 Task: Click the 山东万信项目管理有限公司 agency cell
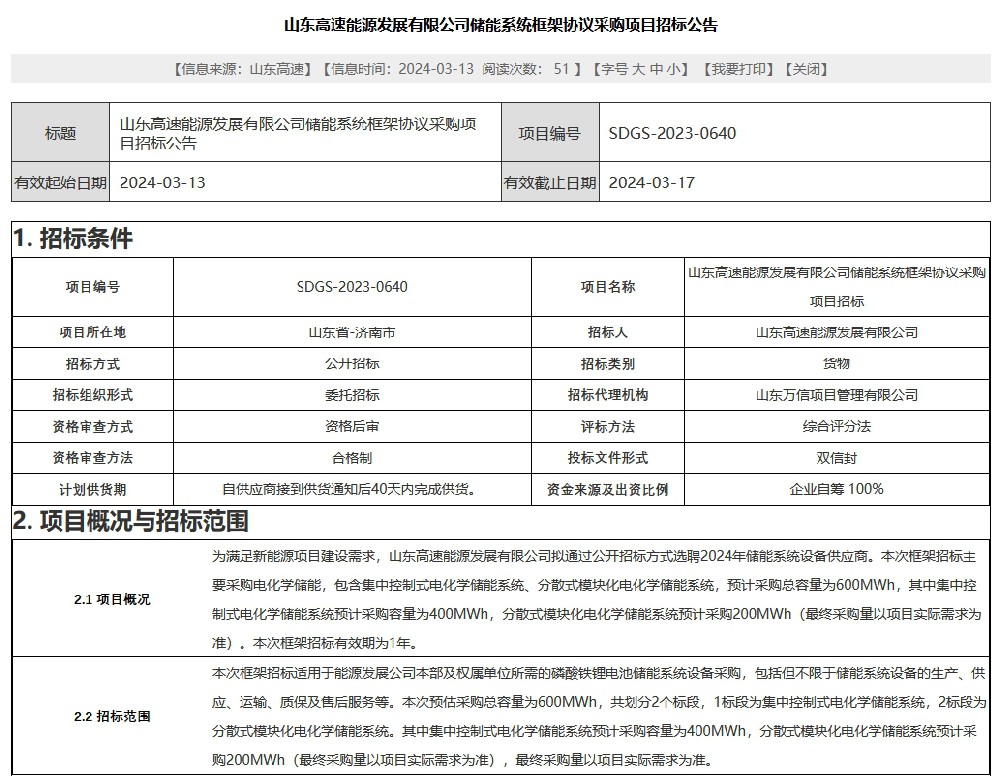tap(836, 395)
